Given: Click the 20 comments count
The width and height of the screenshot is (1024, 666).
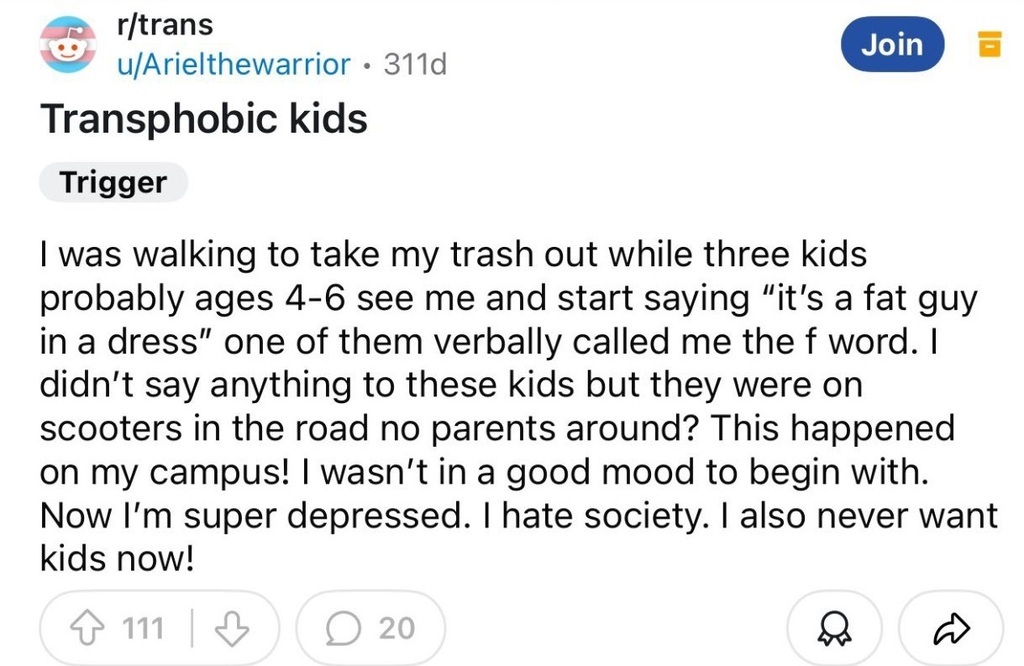Looking at the screenshot, I should [396, 628].
